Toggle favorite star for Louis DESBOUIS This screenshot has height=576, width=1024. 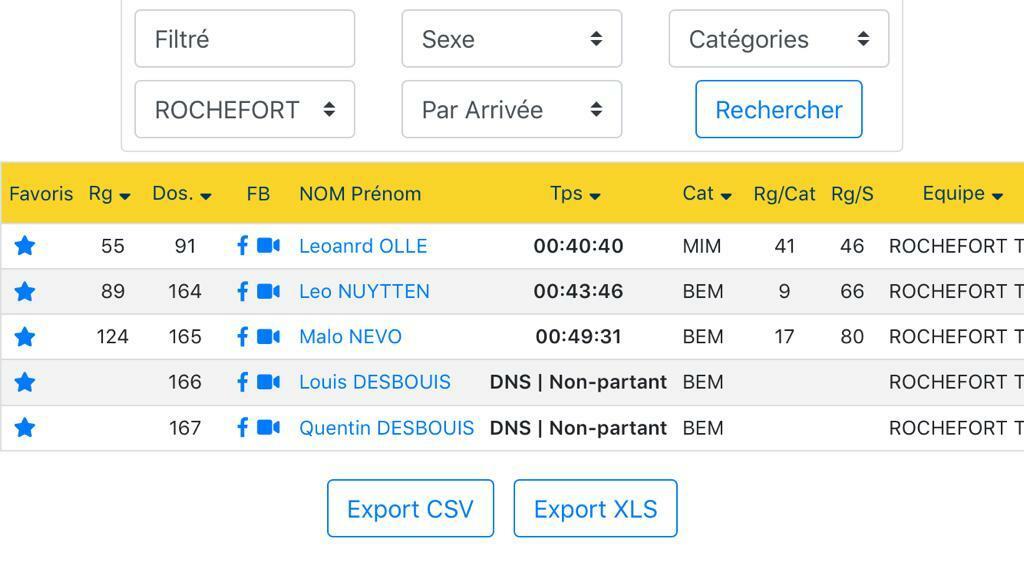click(x=25, y=382)
